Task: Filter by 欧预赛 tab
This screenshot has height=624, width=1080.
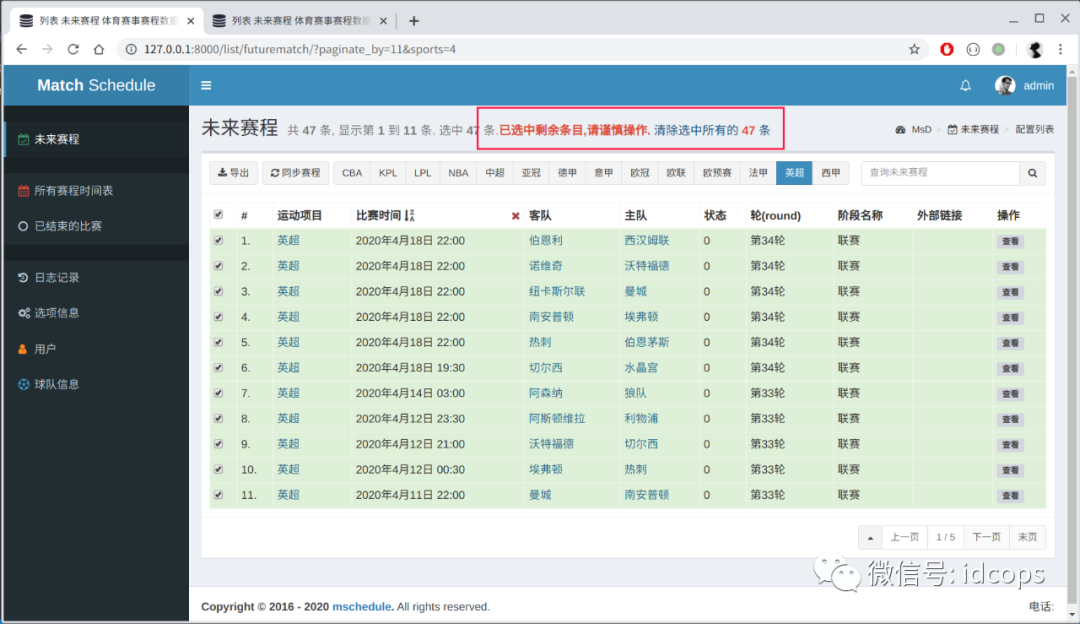Action: pos(717,173)
